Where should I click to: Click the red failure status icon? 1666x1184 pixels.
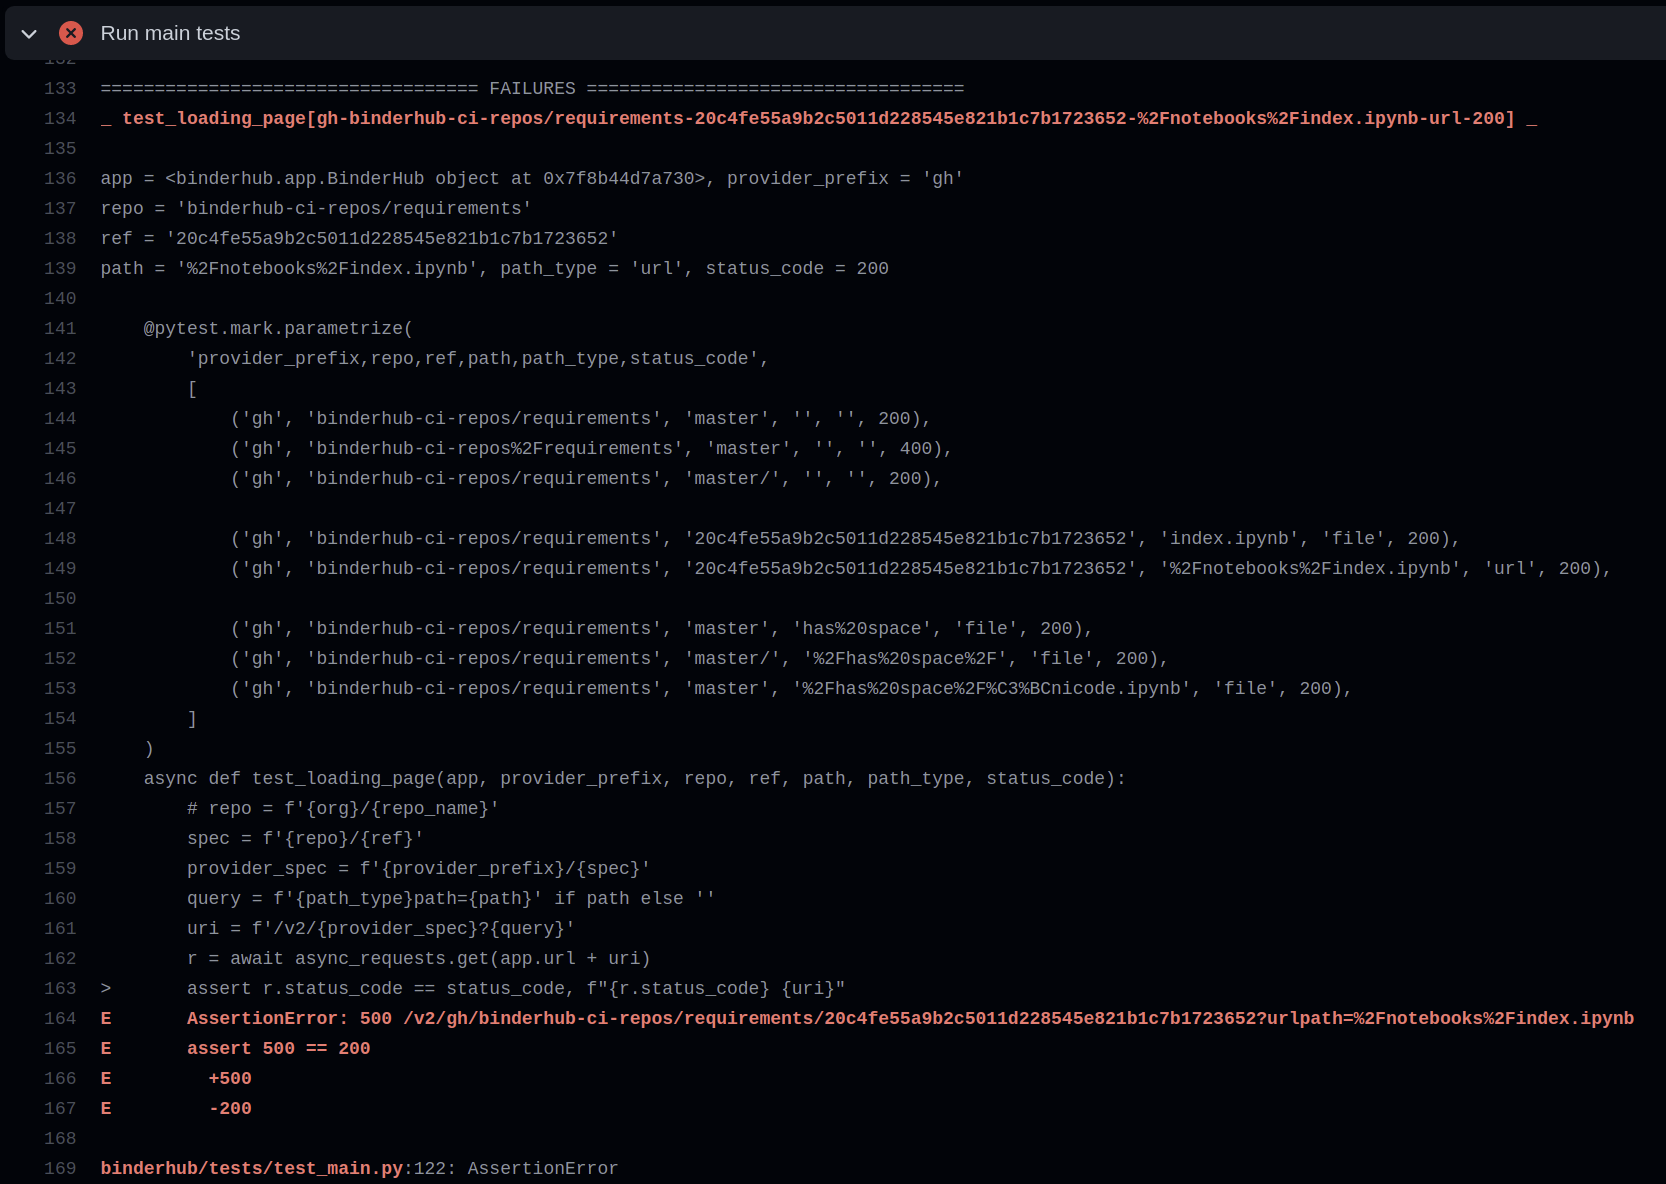[70, 32]
